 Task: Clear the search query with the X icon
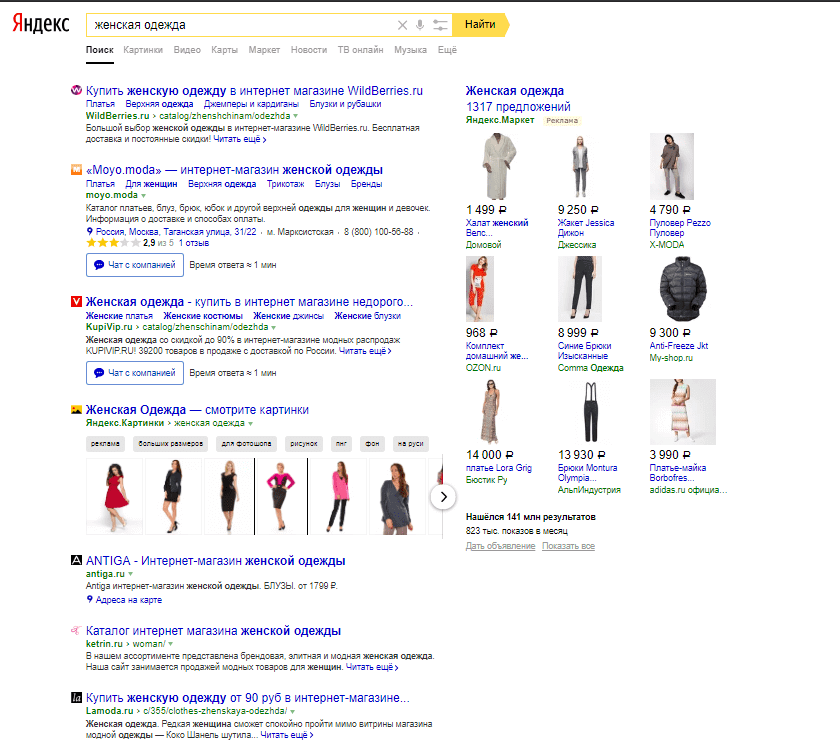(x=402, y=25)
